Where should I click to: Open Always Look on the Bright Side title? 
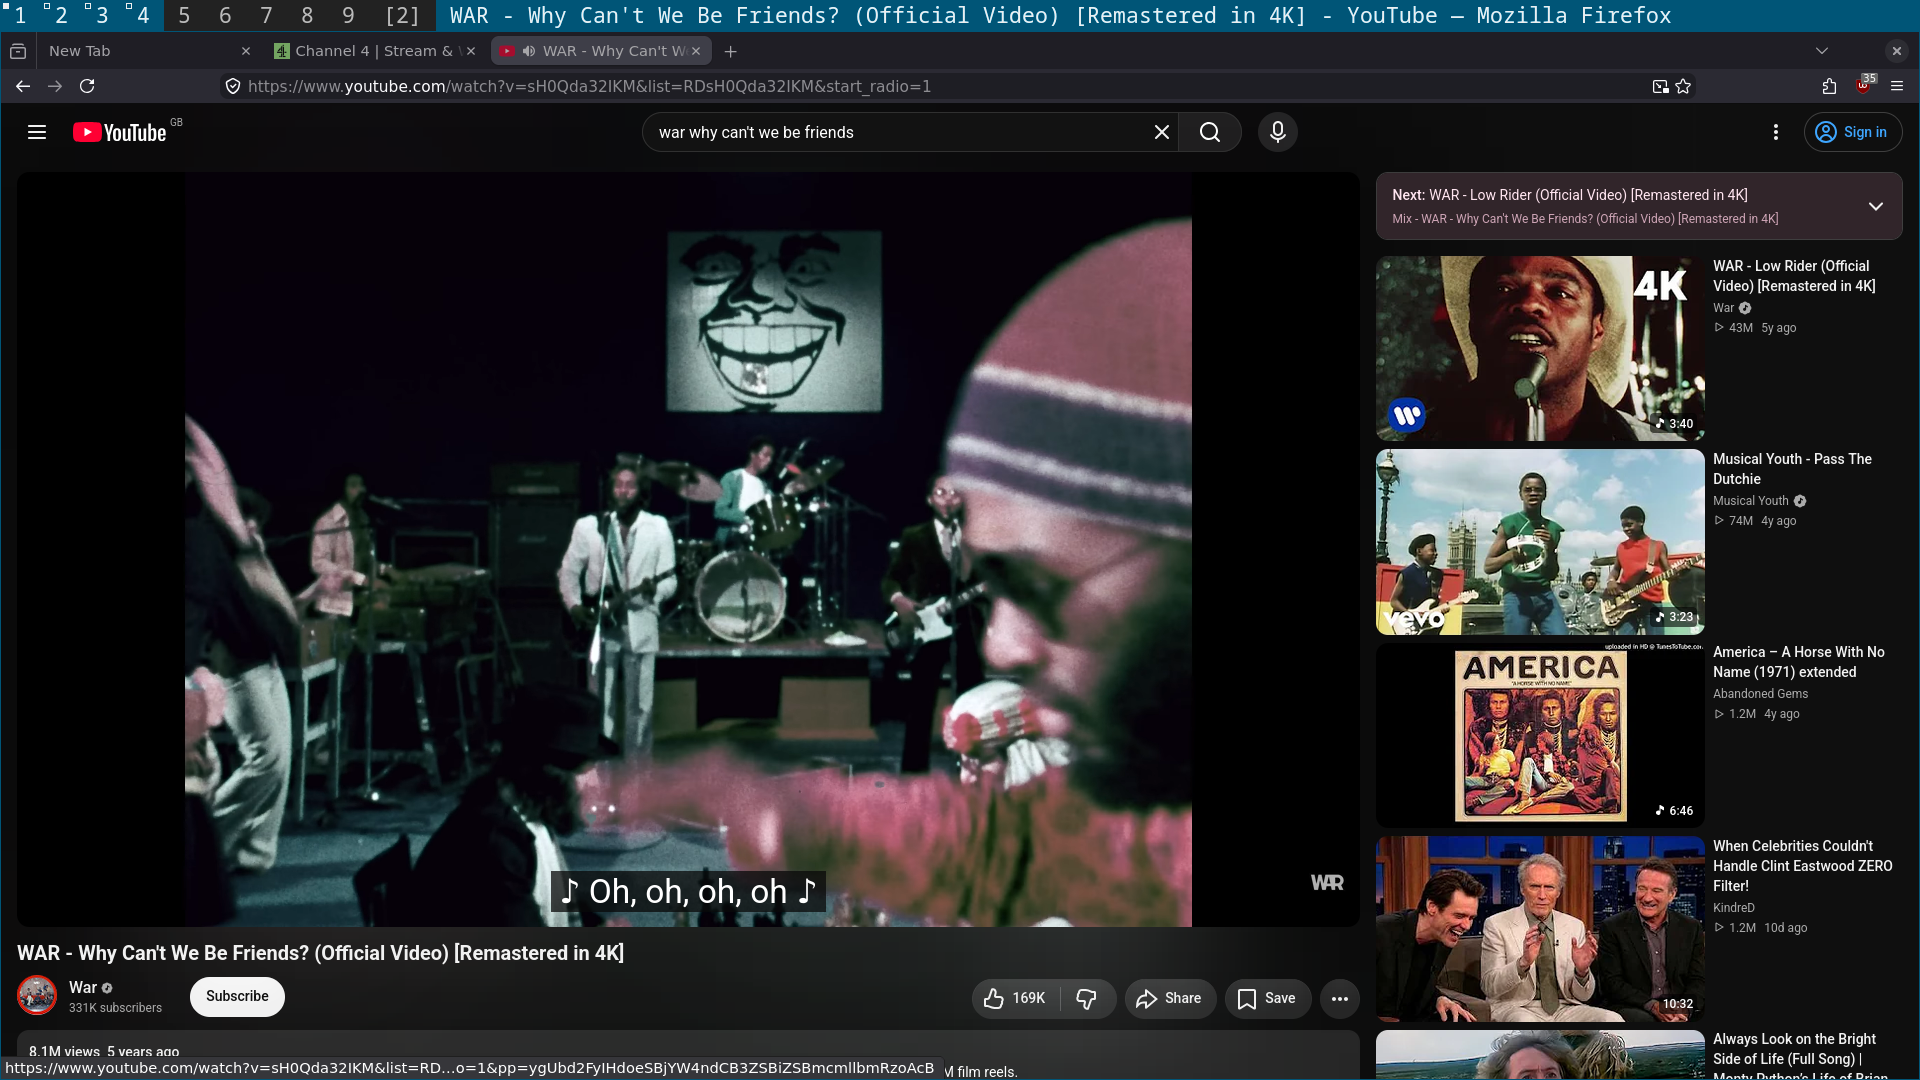click(x=1800, y=1057)
